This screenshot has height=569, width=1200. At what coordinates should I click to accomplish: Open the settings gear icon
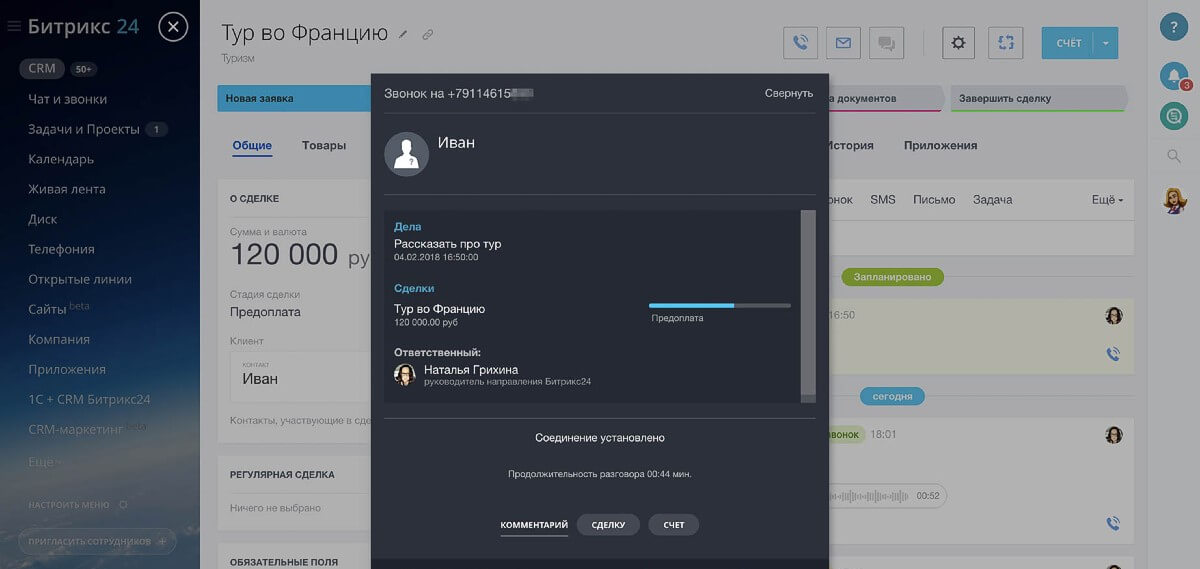tap(958, 43)
